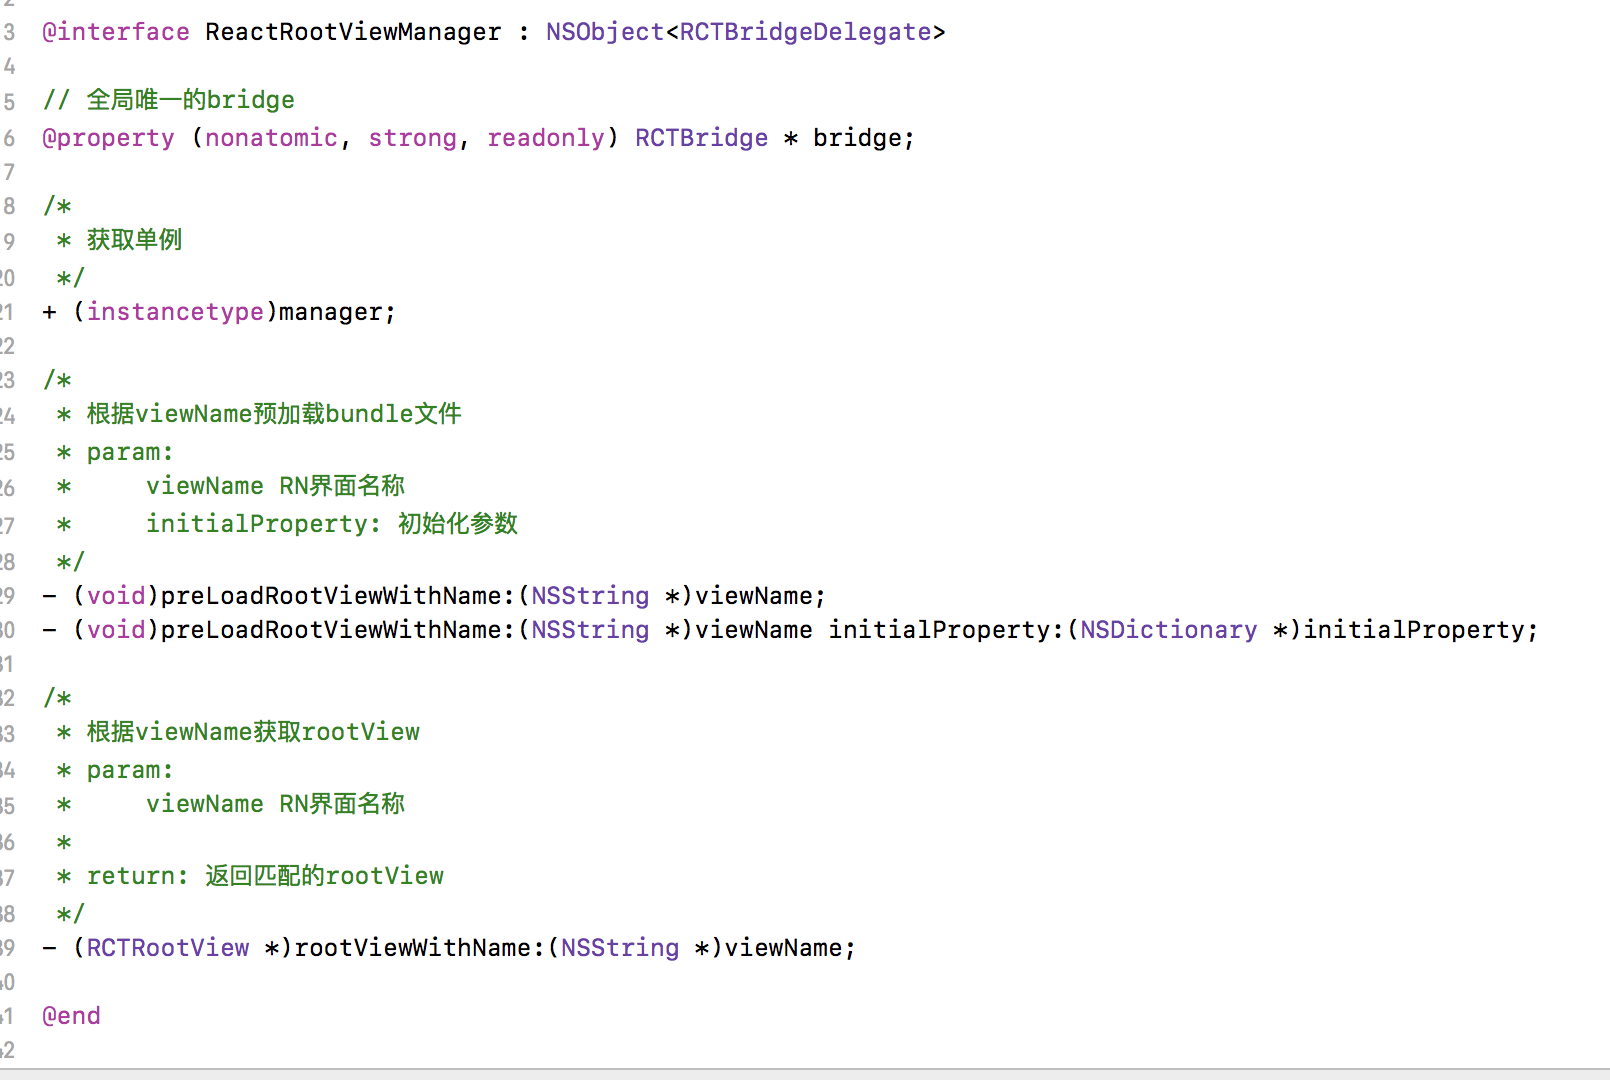
Task: Select the readonly attribute
Action: tap(546, 138)
